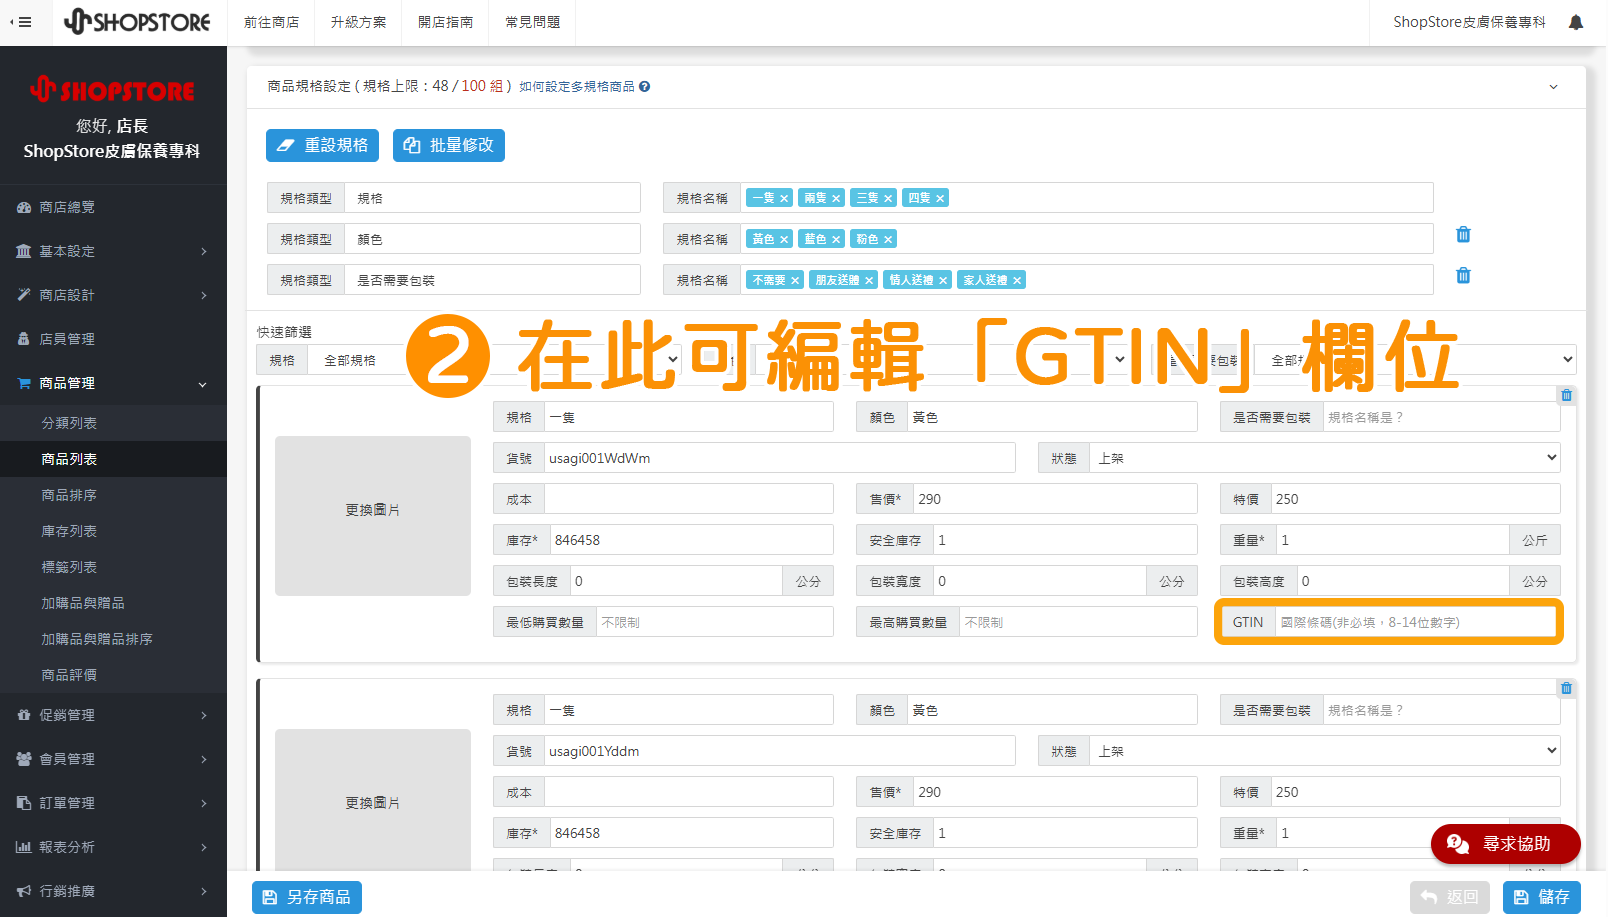
Task: Remove the 粉色 color tag
Action: pyautogui.click(x=888, y=239)
